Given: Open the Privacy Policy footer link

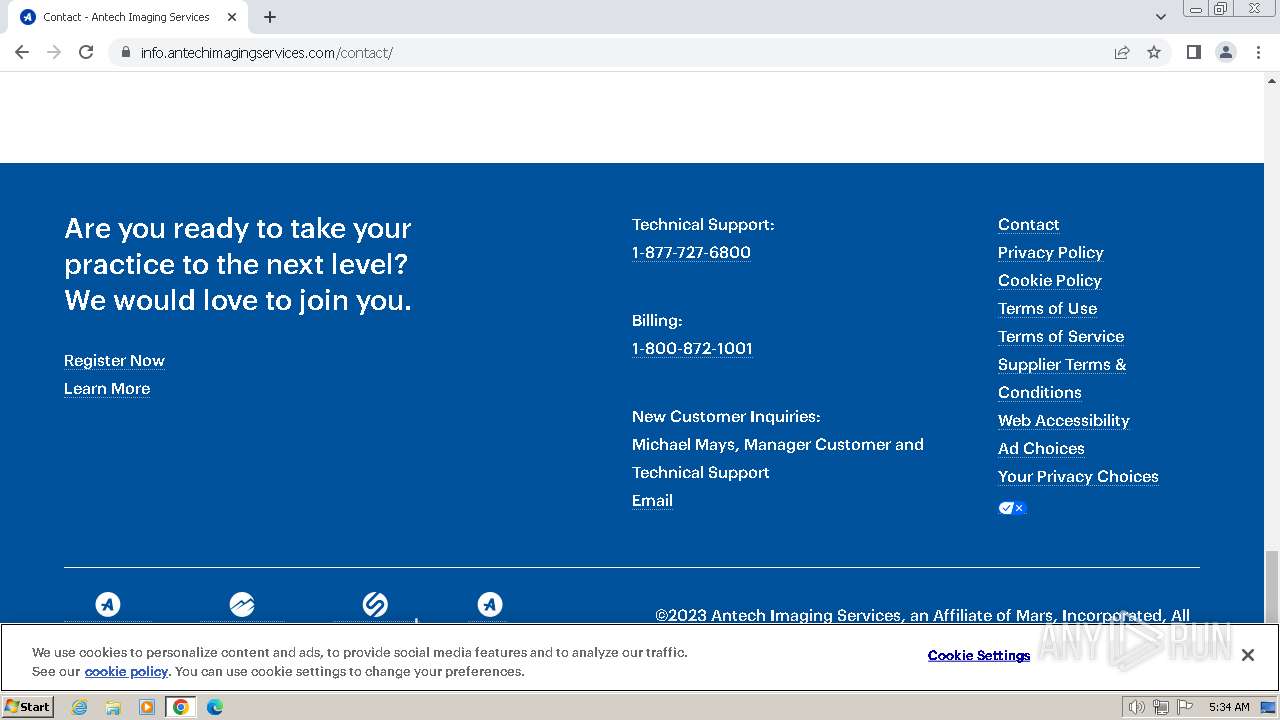Looking at the screenshot, I should pos(1051,253).
